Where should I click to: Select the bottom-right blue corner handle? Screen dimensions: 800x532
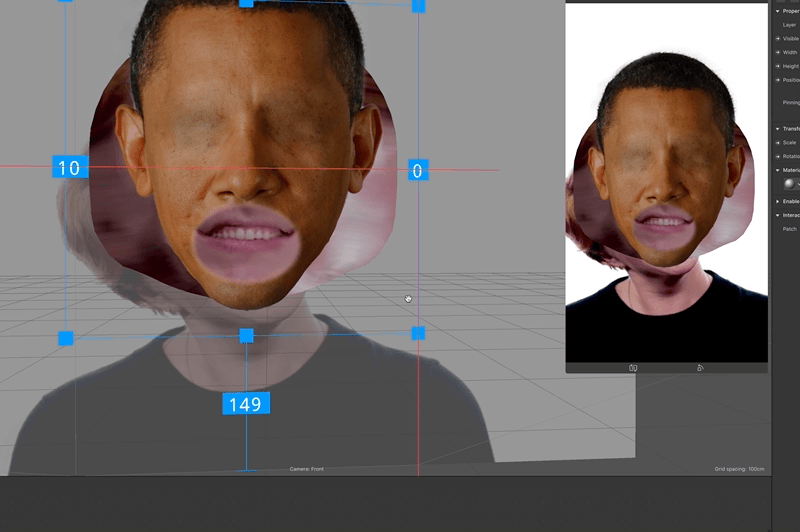pos(418,334)
